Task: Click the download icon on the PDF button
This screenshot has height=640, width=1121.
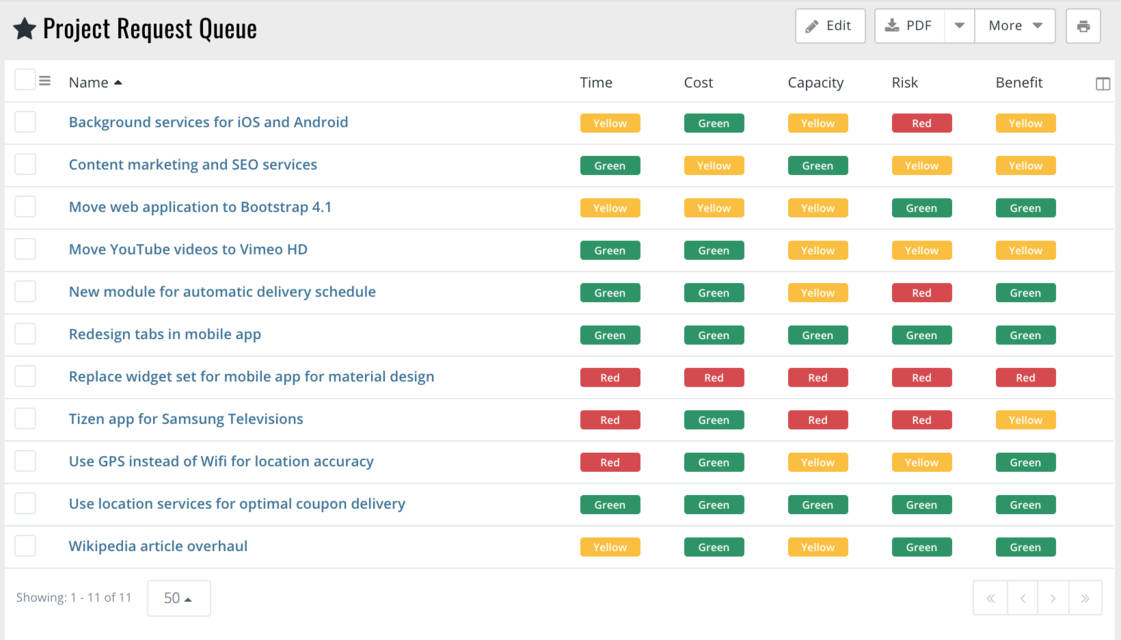Action: coord(890,26)
